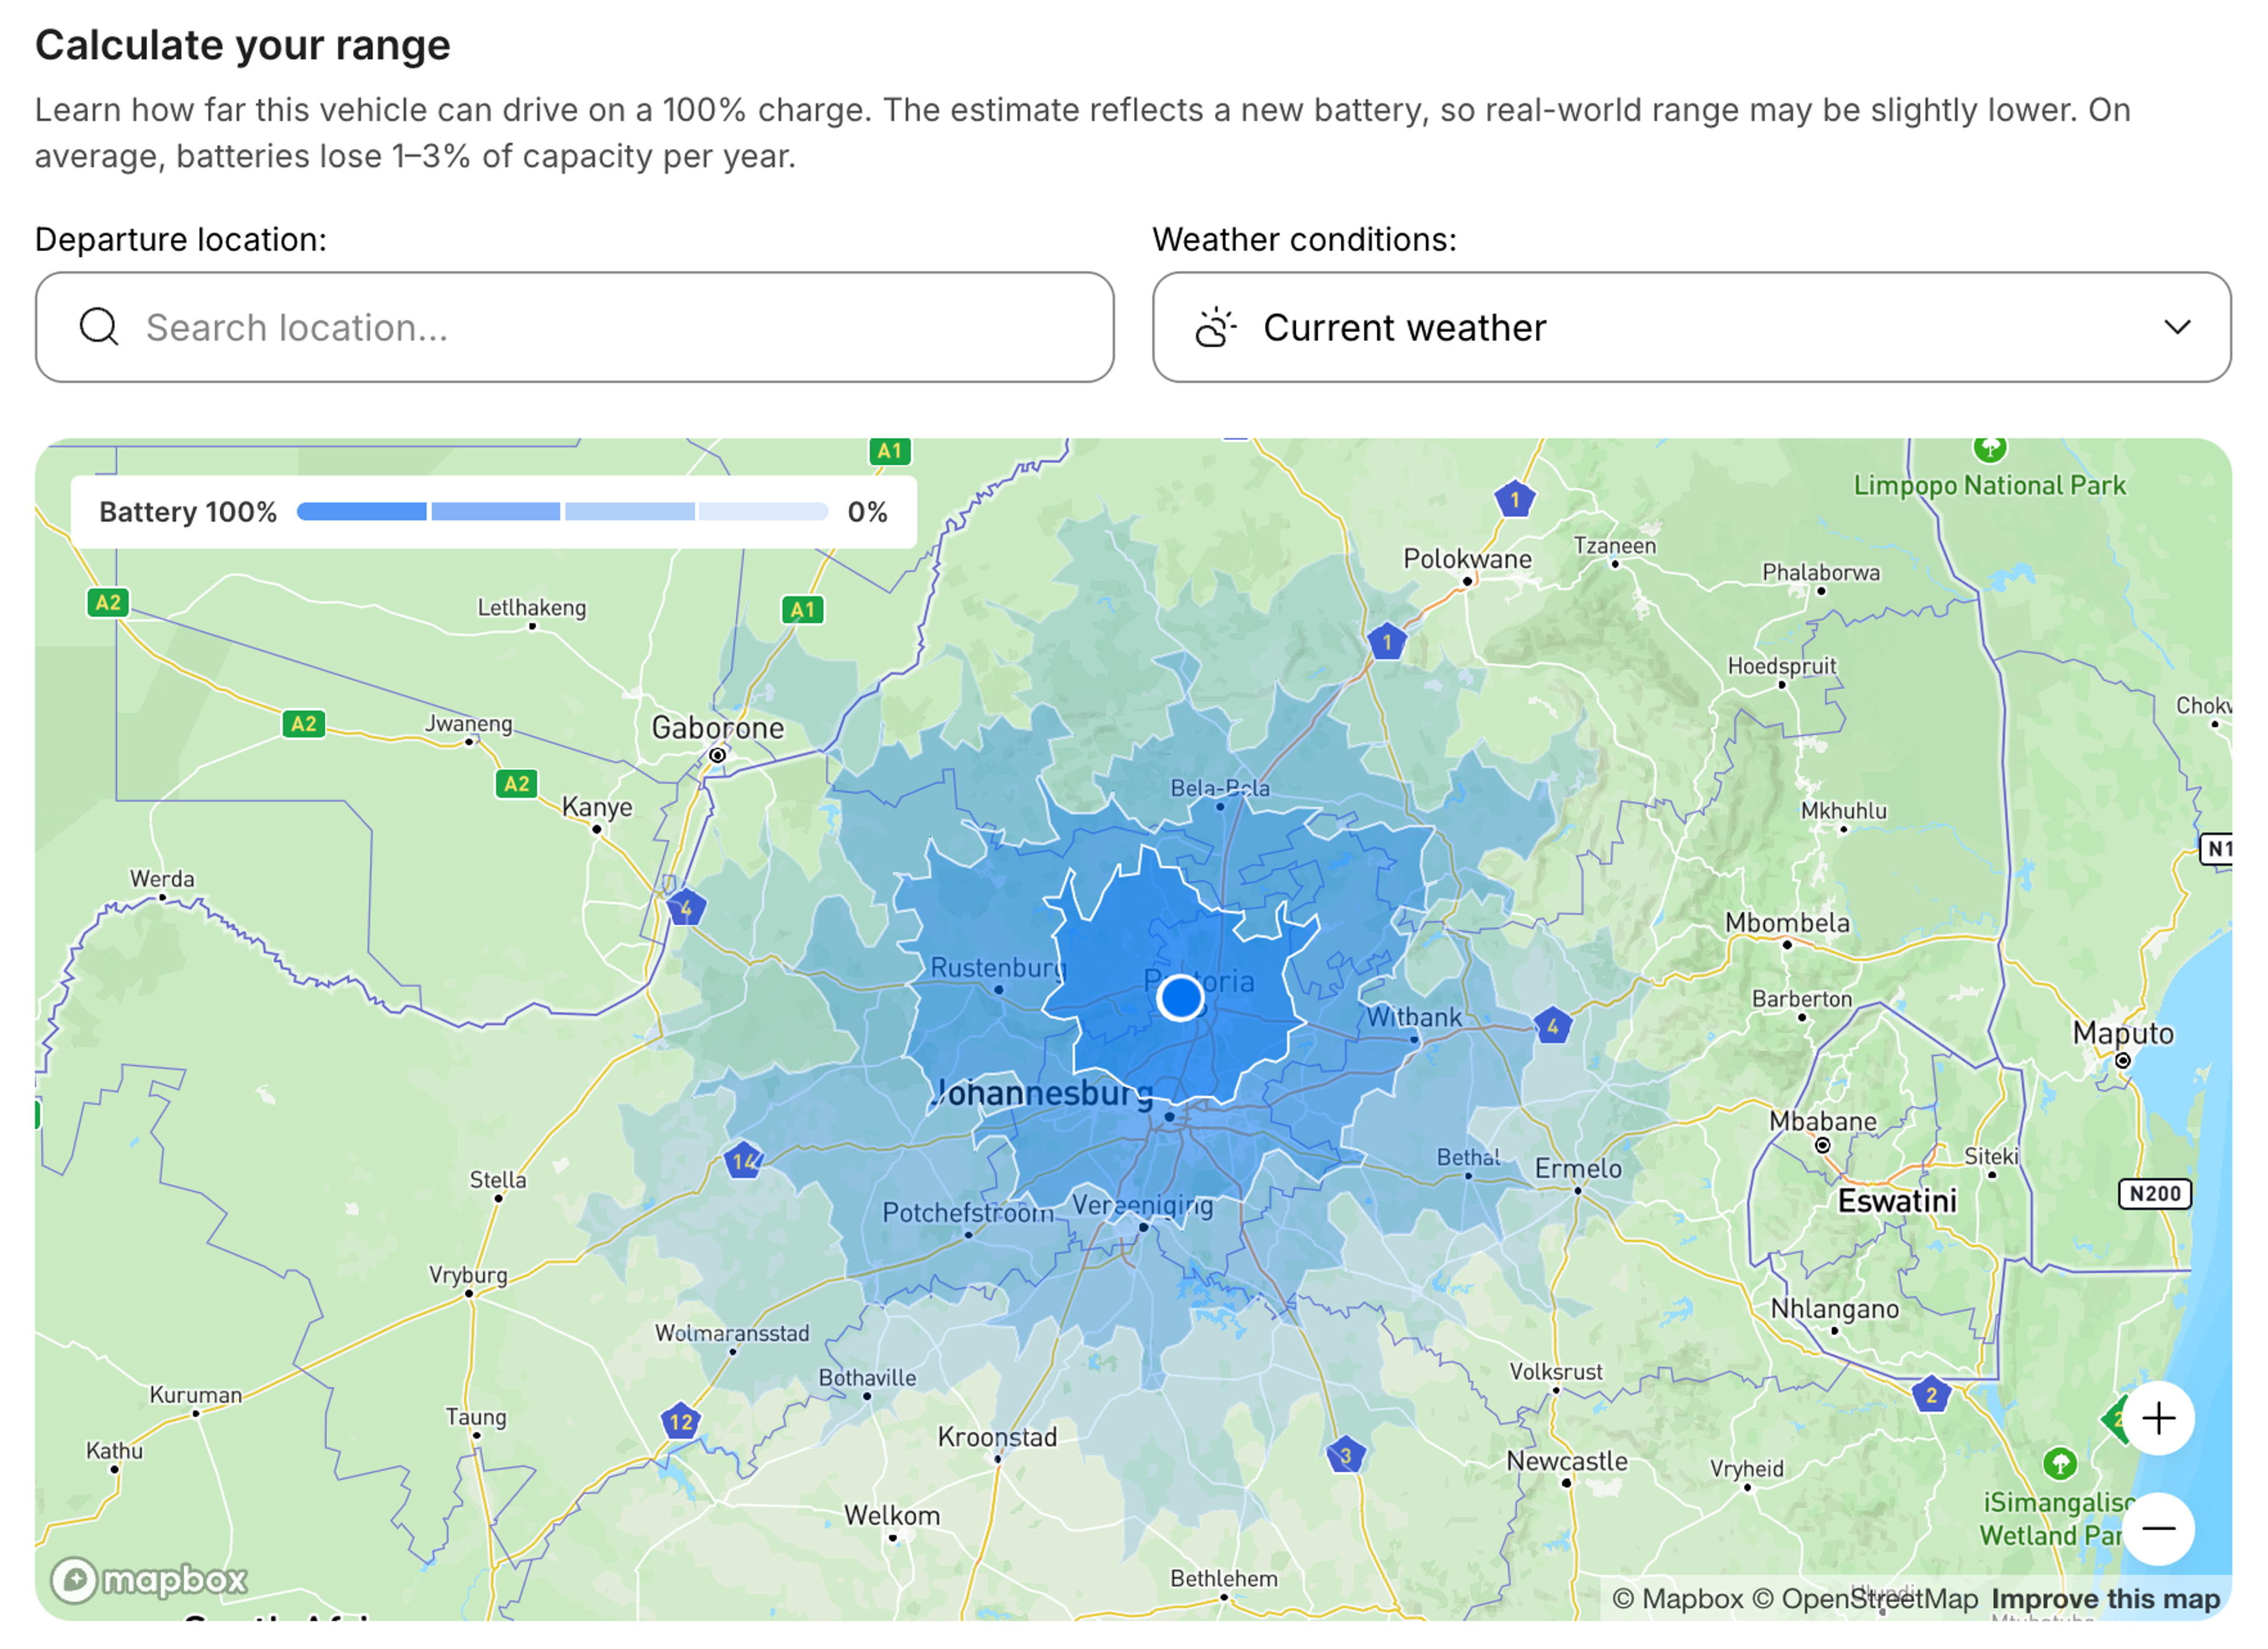Screen dimensions: 2268x1649
Task: Click the A1 shield at map top
Action: click(889, 450)
